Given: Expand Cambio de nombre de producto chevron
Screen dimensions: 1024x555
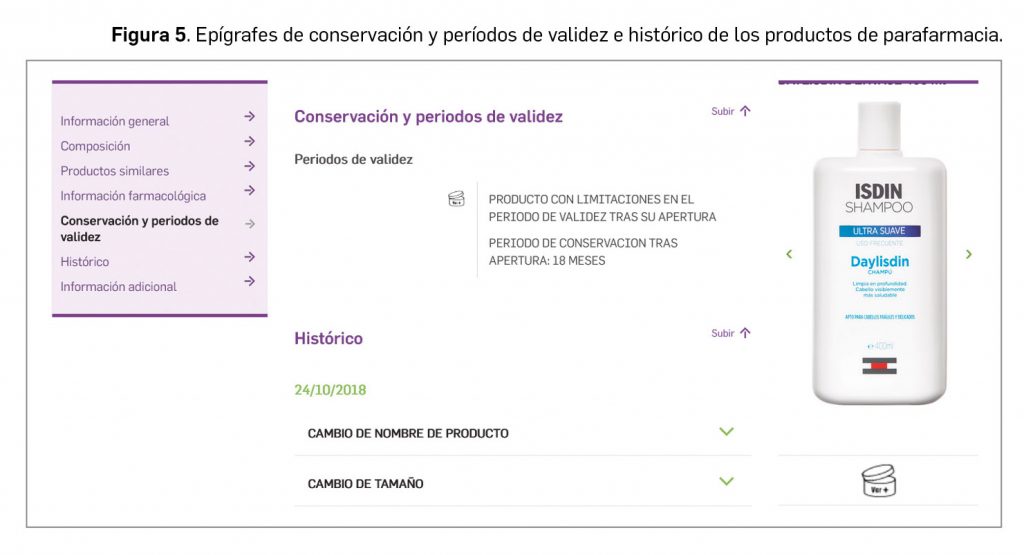Looking at the screenshot, I should pos(727,432).
